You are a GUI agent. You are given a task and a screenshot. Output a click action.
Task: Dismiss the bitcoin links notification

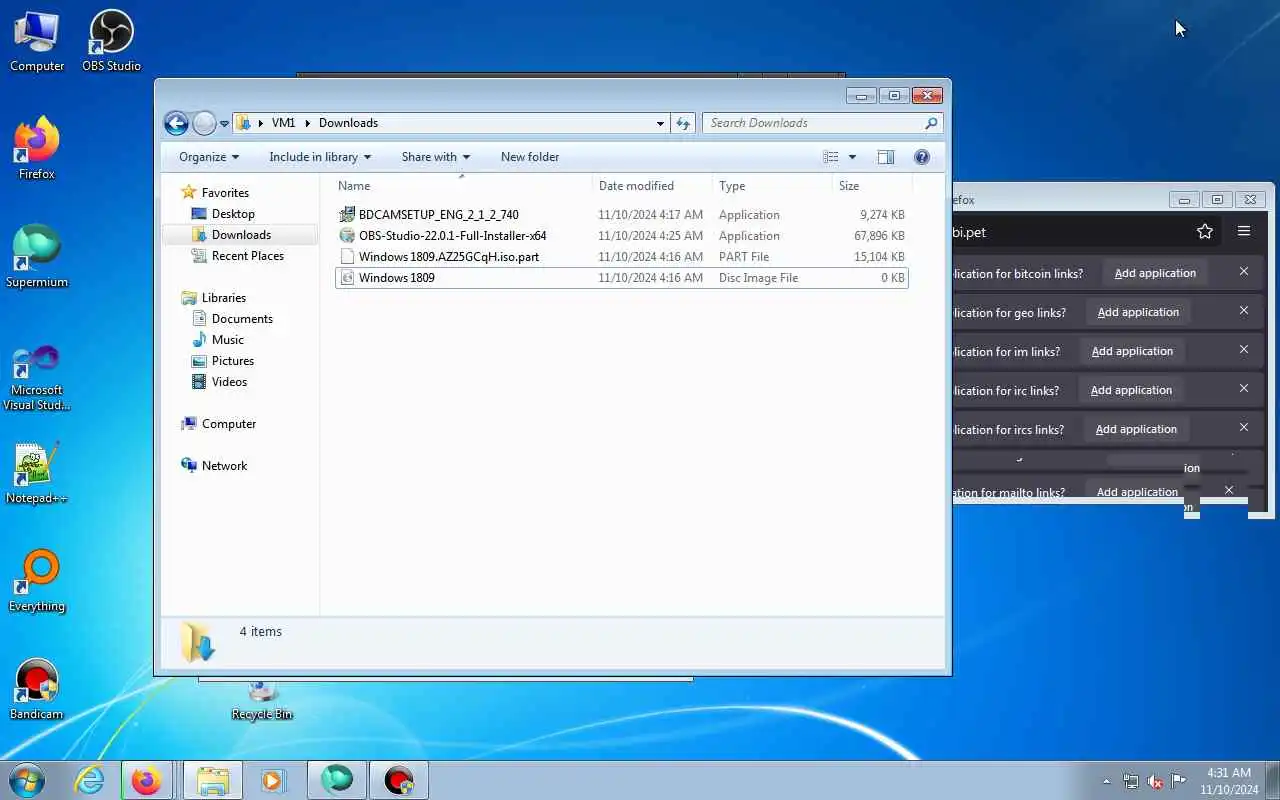click(x=1244, y=271)
